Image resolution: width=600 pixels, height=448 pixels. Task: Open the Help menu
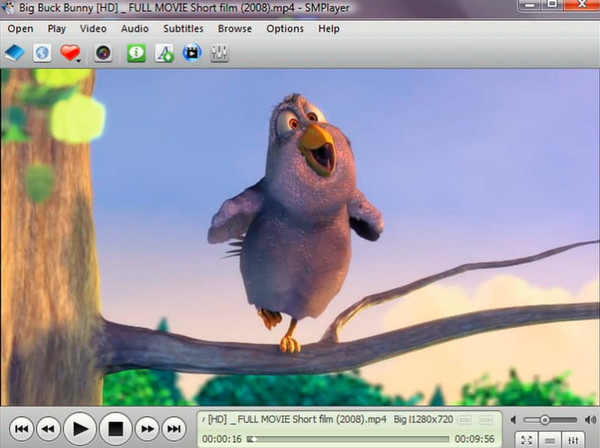(x=329, y=29)
